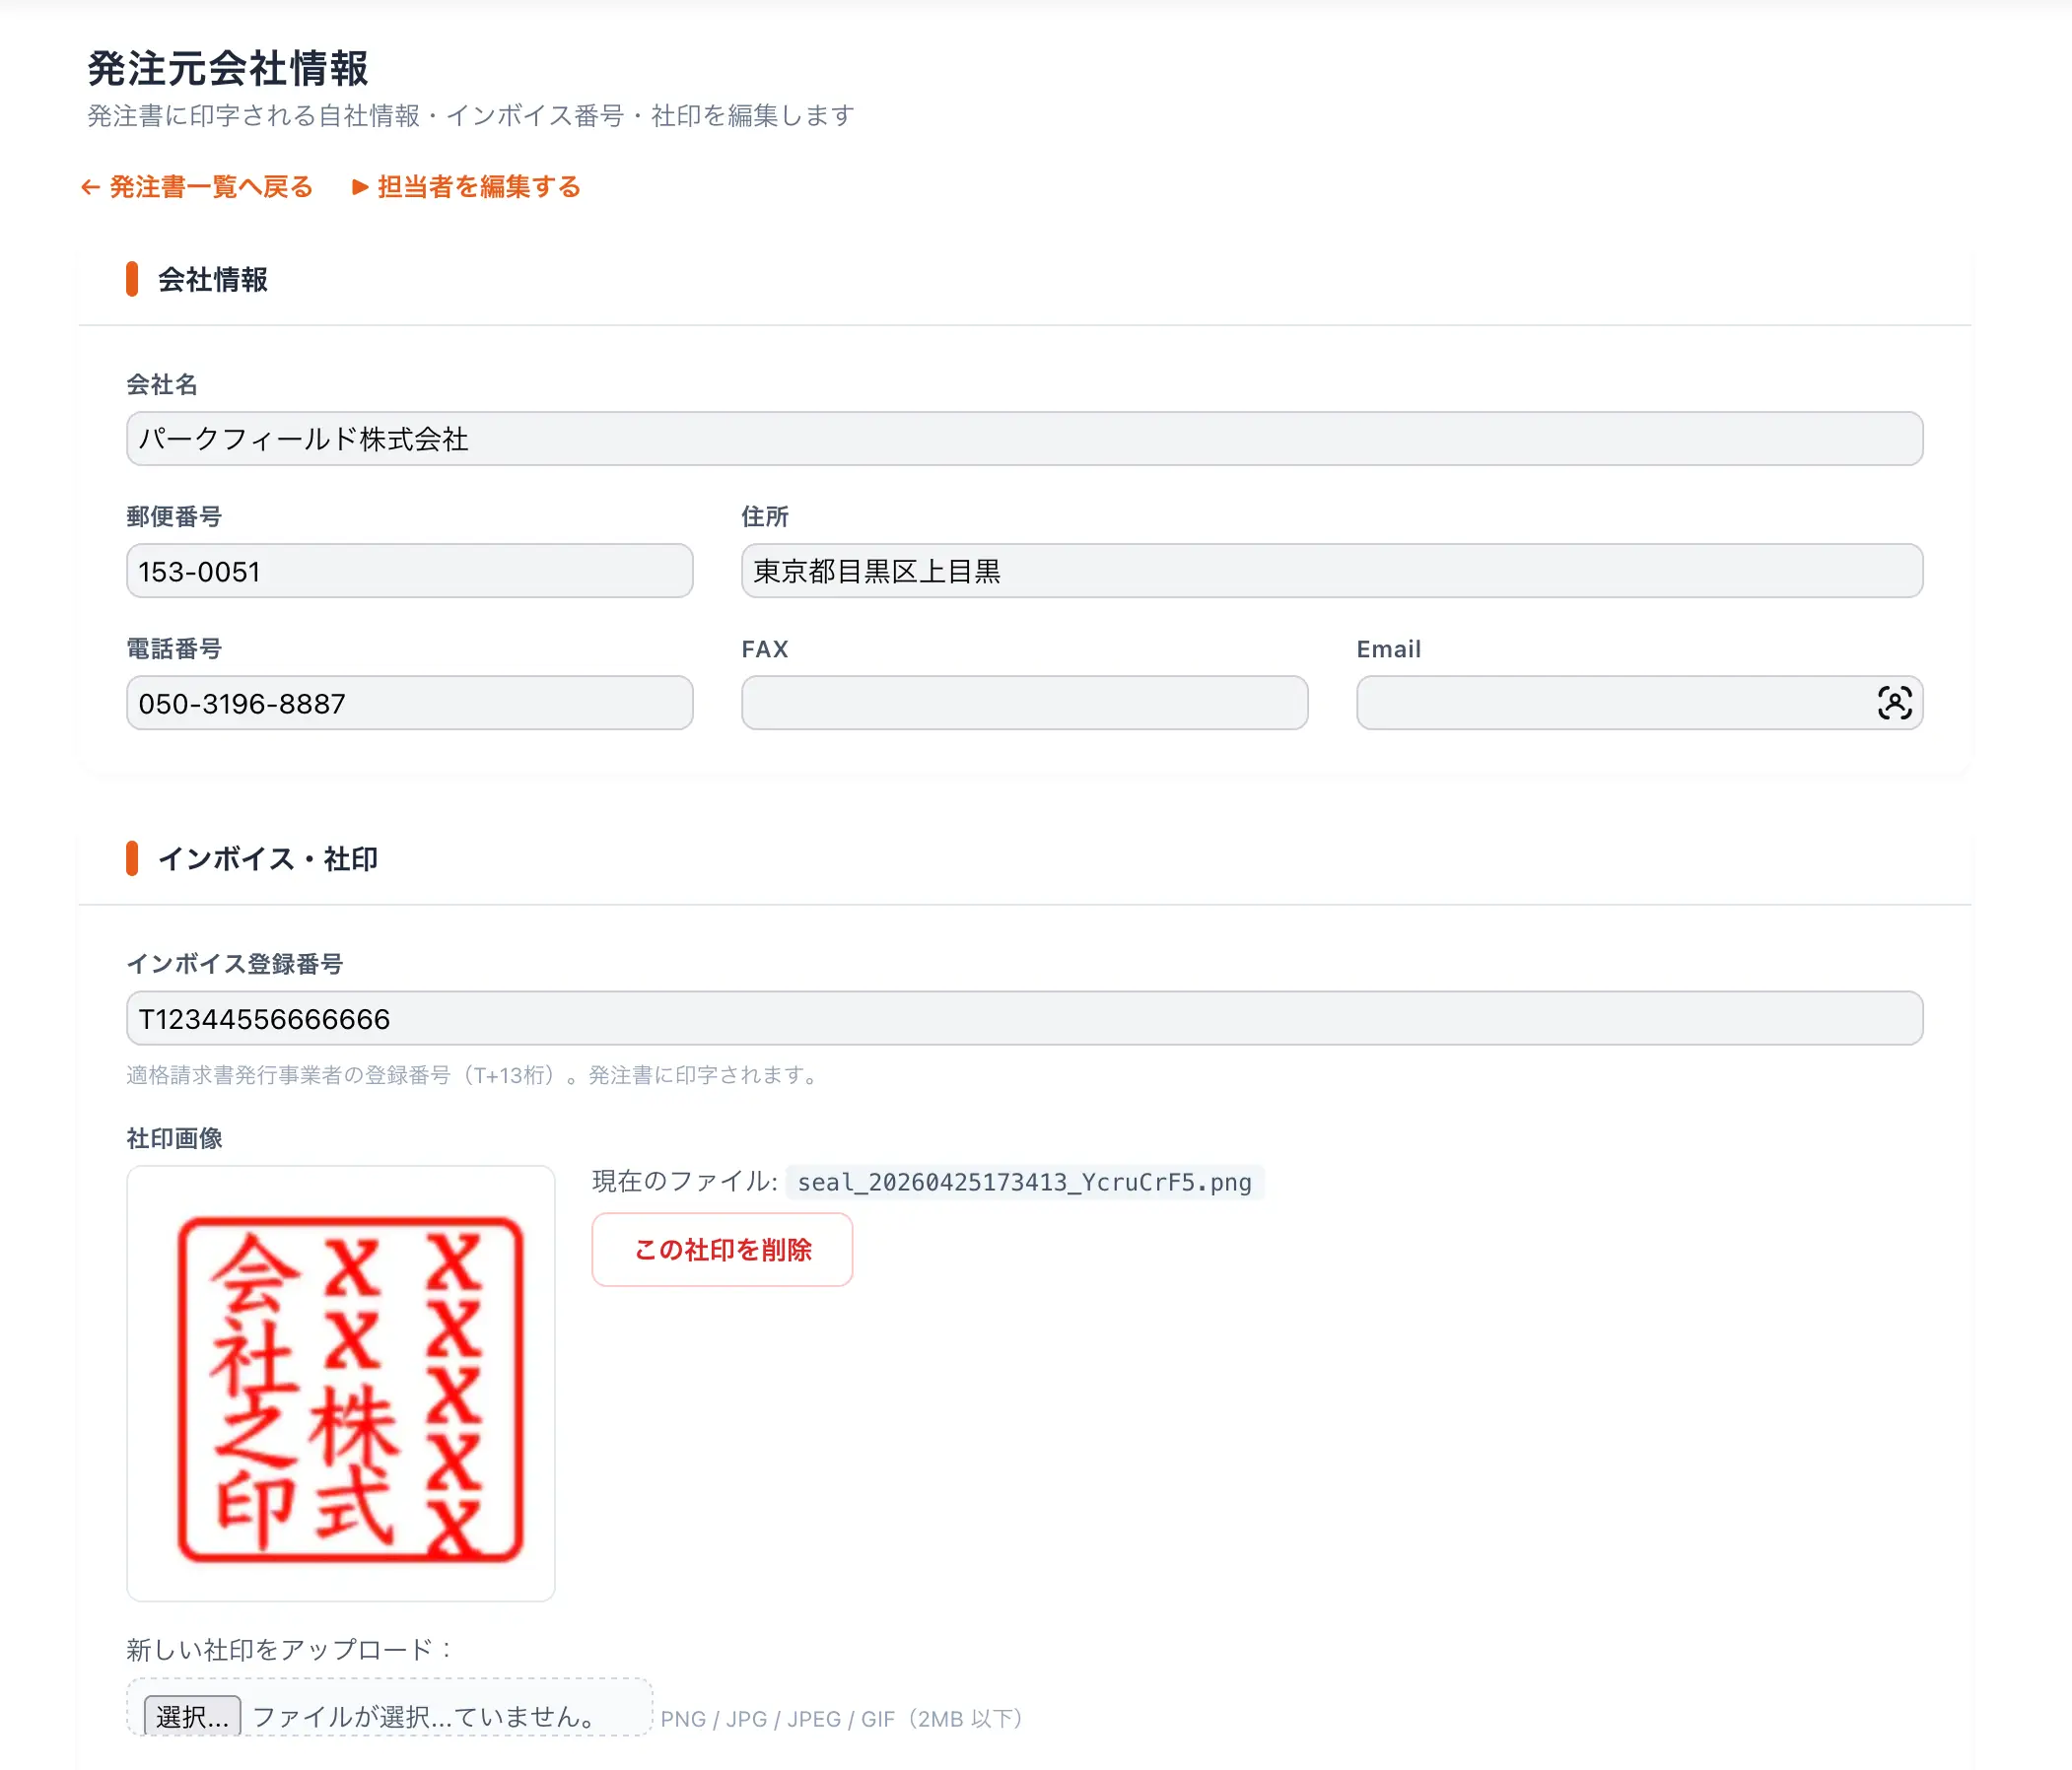Click the インボイス・社印 section heading
Viewport: 2072px width, 1770px height.
click(x=267, y=859)
